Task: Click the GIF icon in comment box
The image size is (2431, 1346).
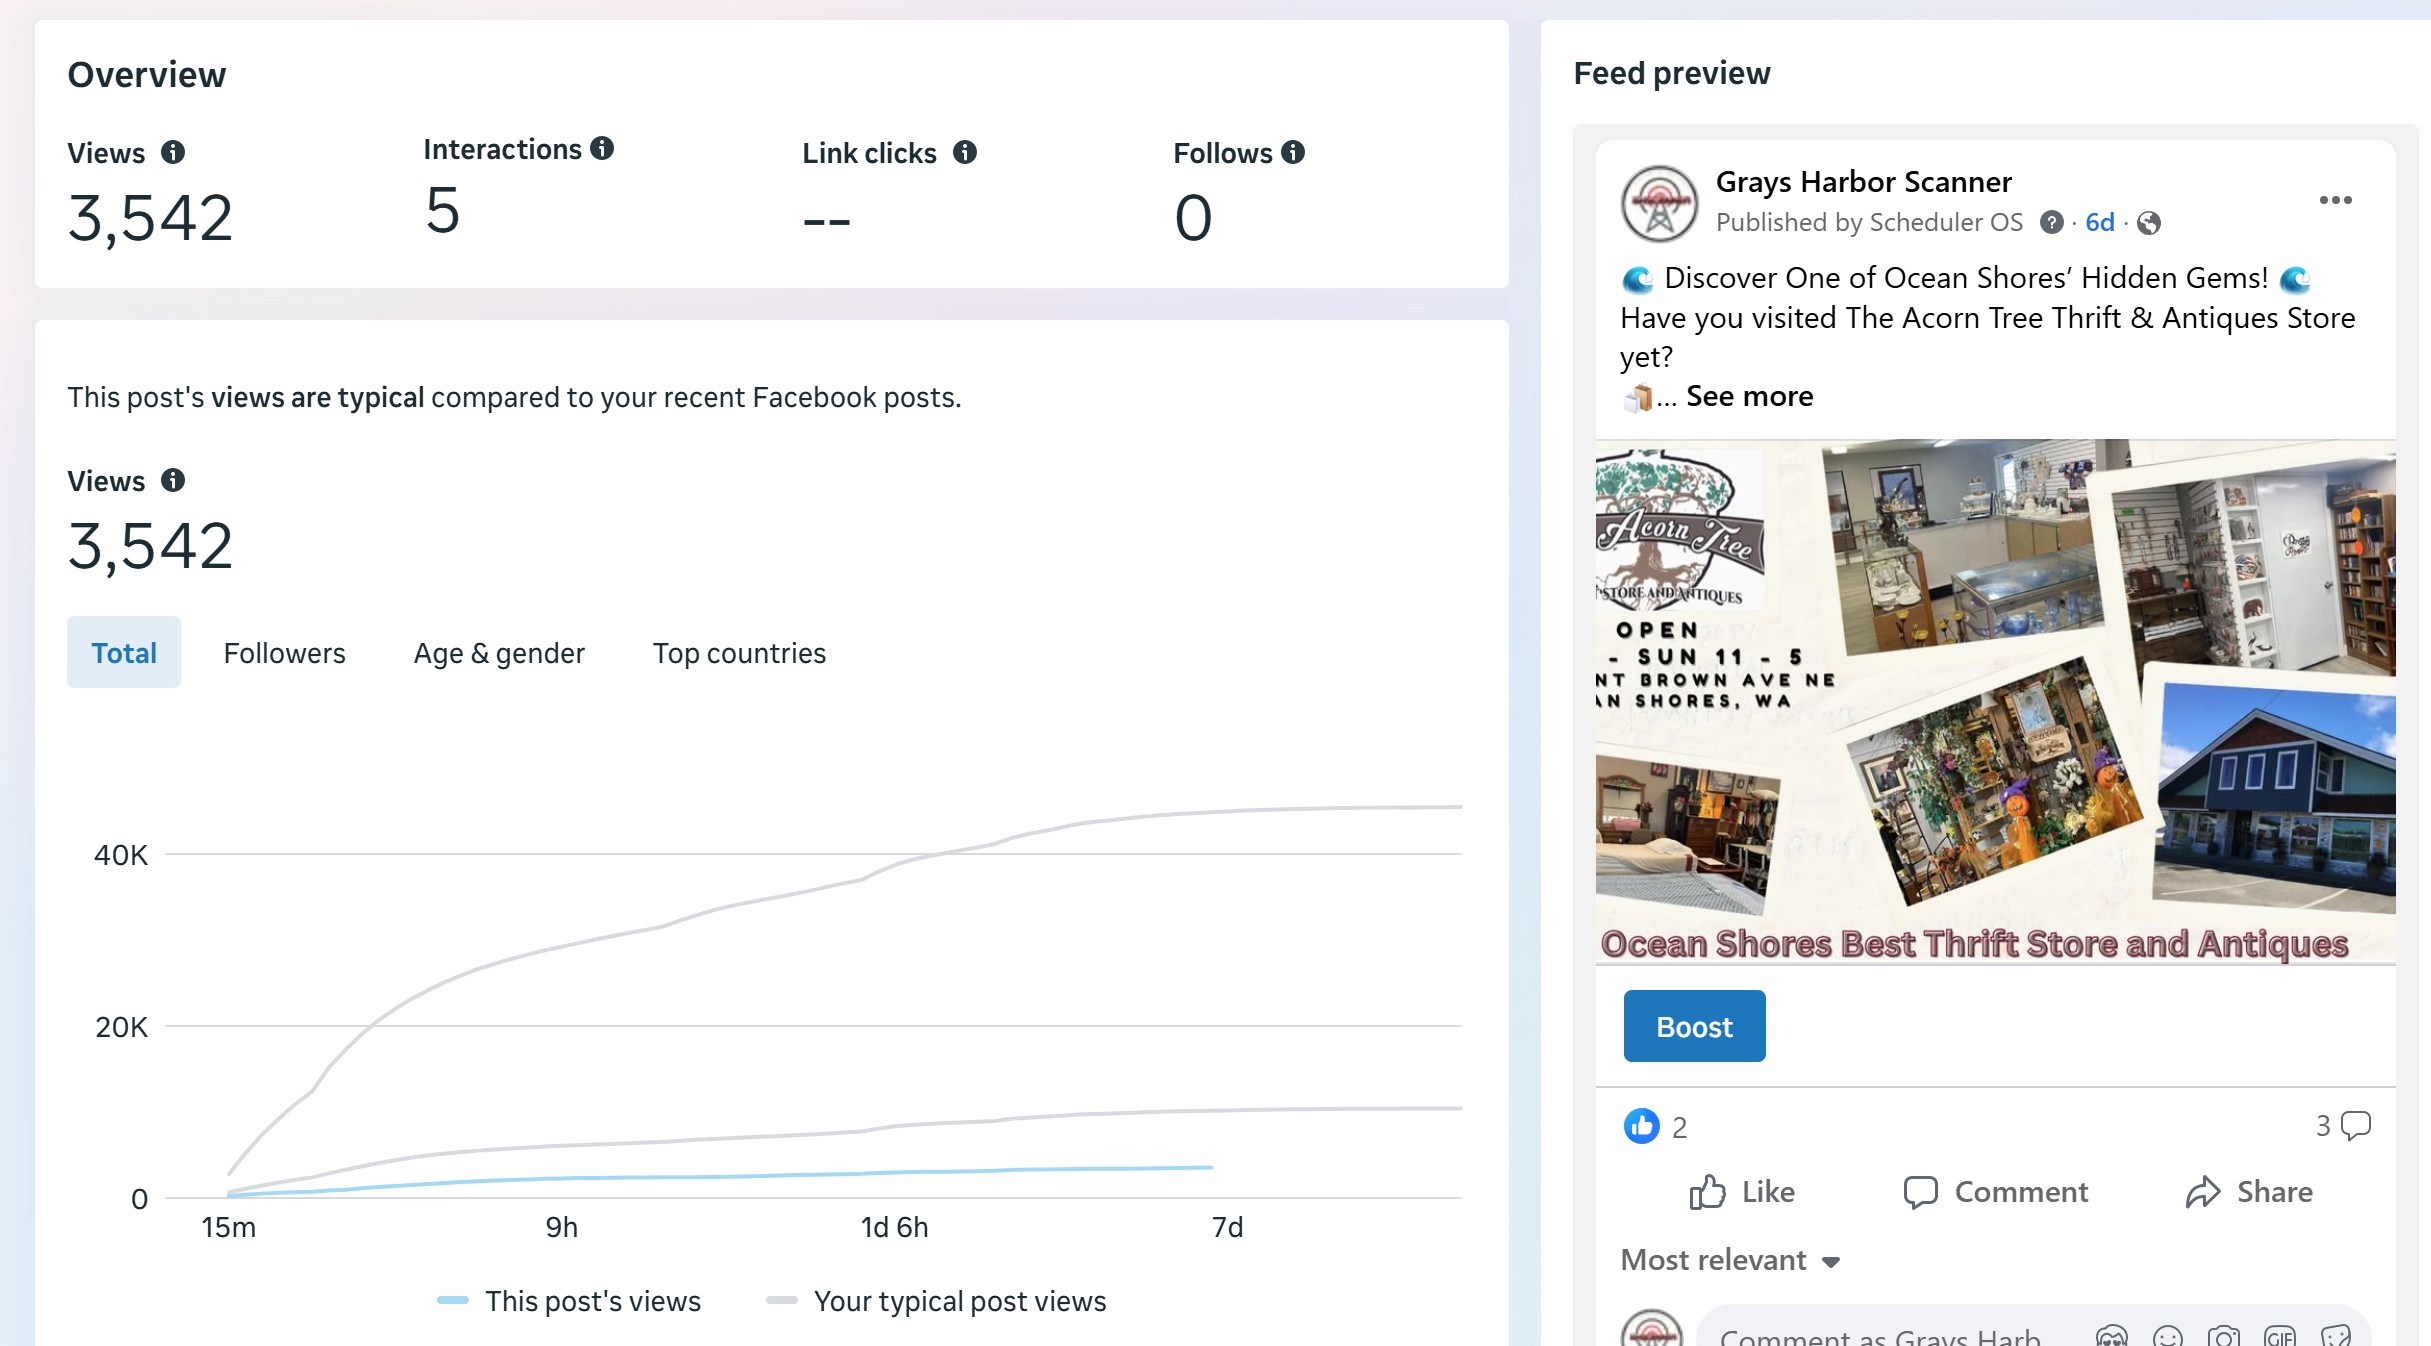Action: 2279,1336
